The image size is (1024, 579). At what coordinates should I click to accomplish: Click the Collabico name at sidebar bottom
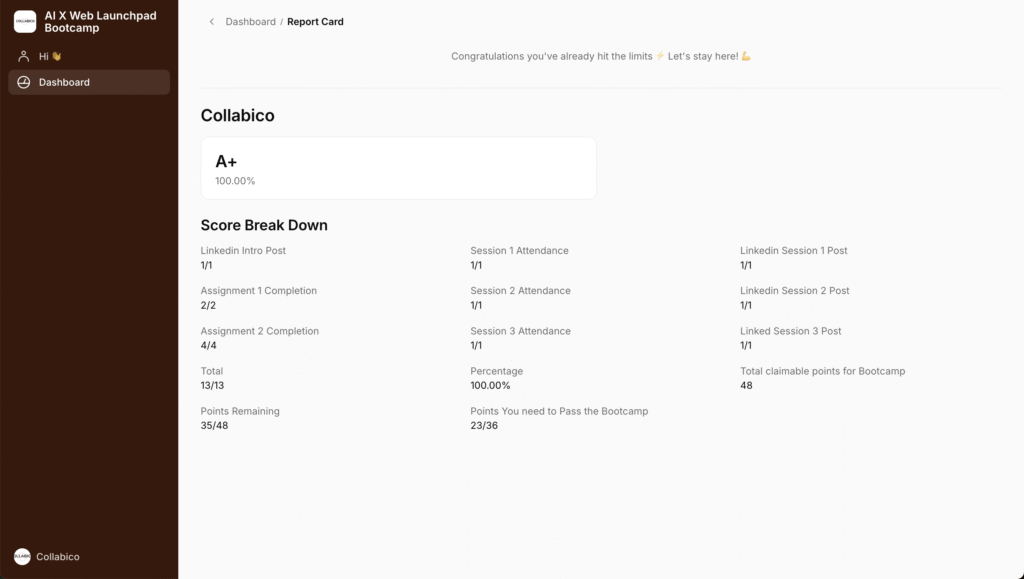coord(58,556)
